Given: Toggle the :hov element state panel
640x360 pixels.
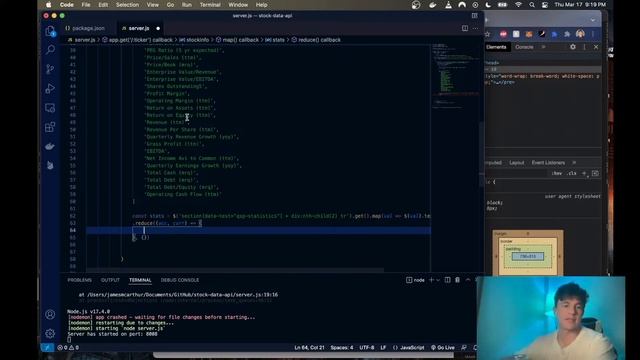Looking at the screenshot, I should 556,173.
